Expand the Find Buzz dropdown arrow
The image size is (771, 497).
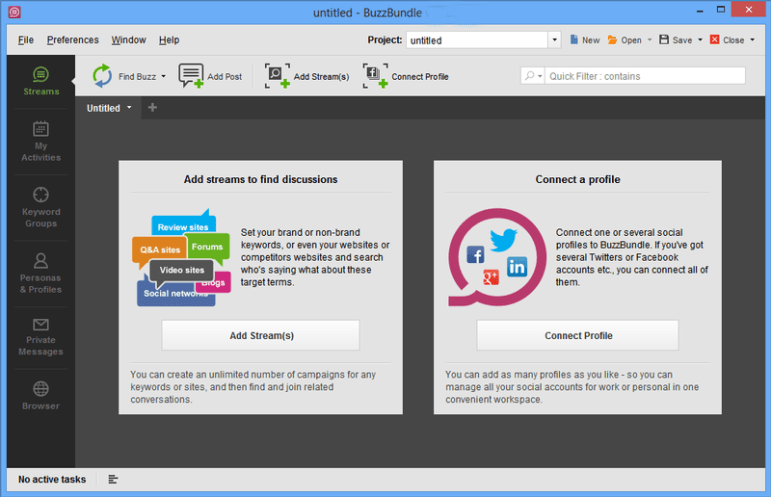[164, 76]
